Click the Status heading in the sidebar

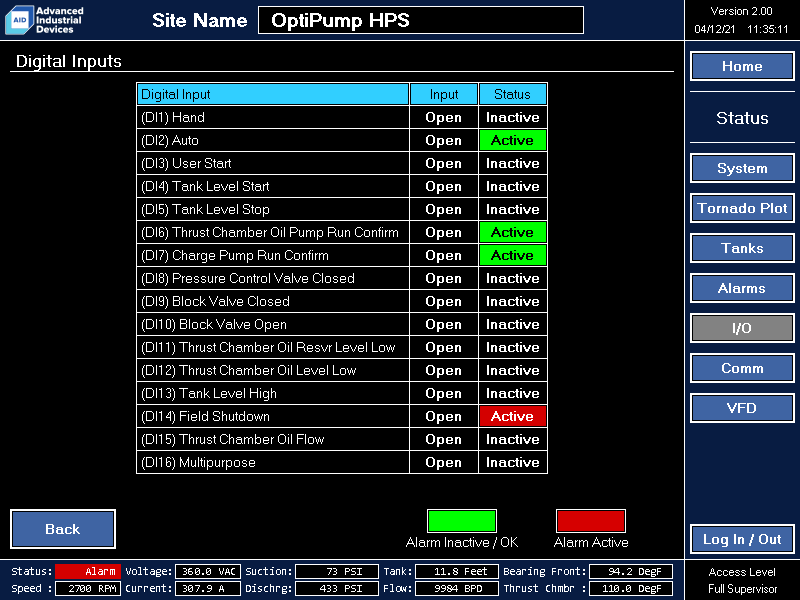[x=742, y=118]
